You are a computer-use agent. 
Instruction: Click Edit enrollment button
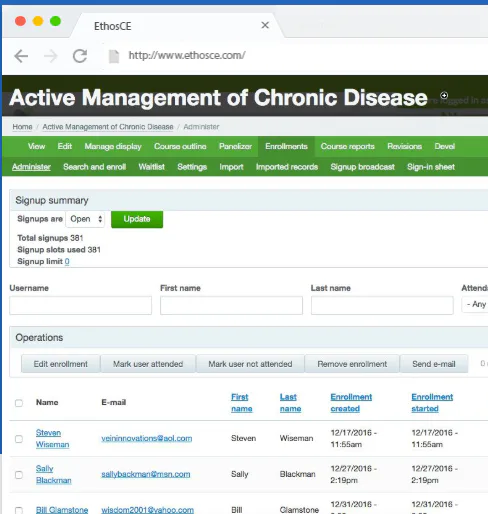(61, 364)
